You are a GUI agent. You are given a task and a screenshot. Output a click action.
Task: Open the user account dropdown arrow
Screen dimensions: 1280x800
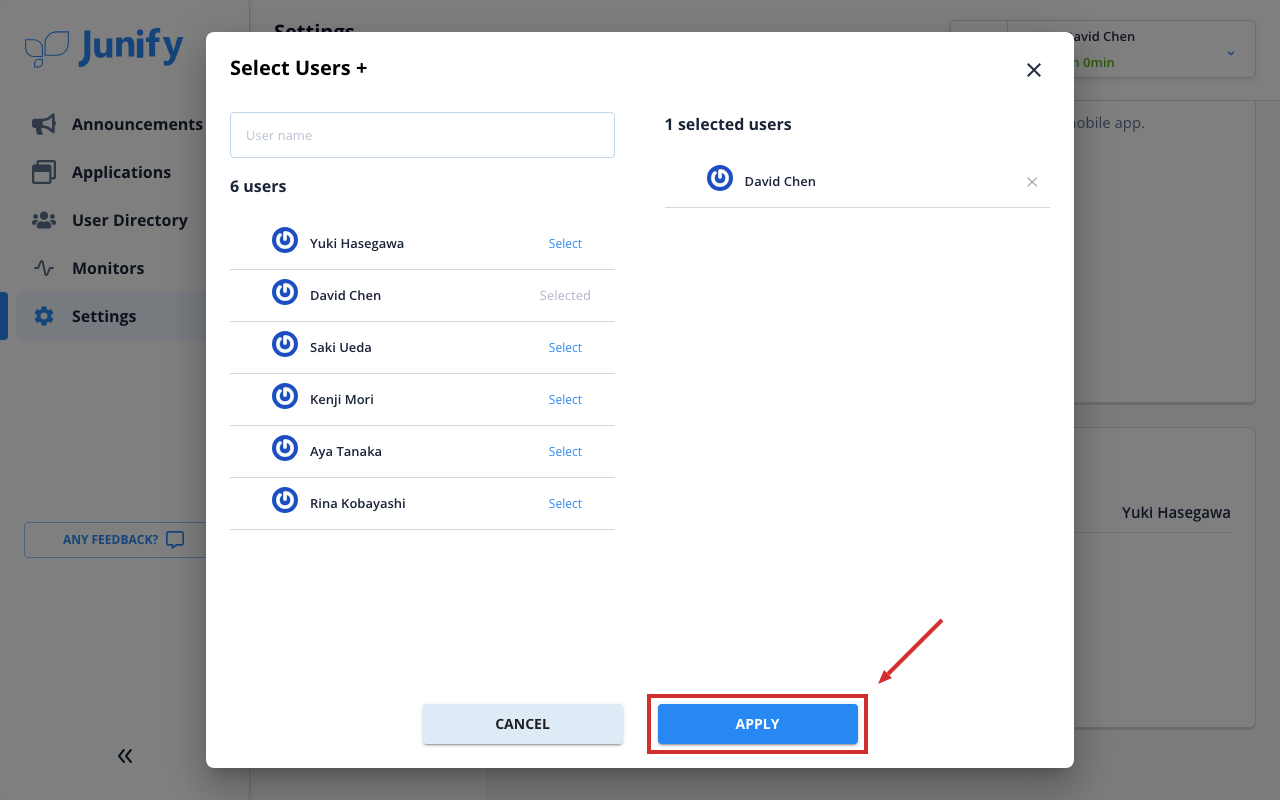coord(1231,52)
